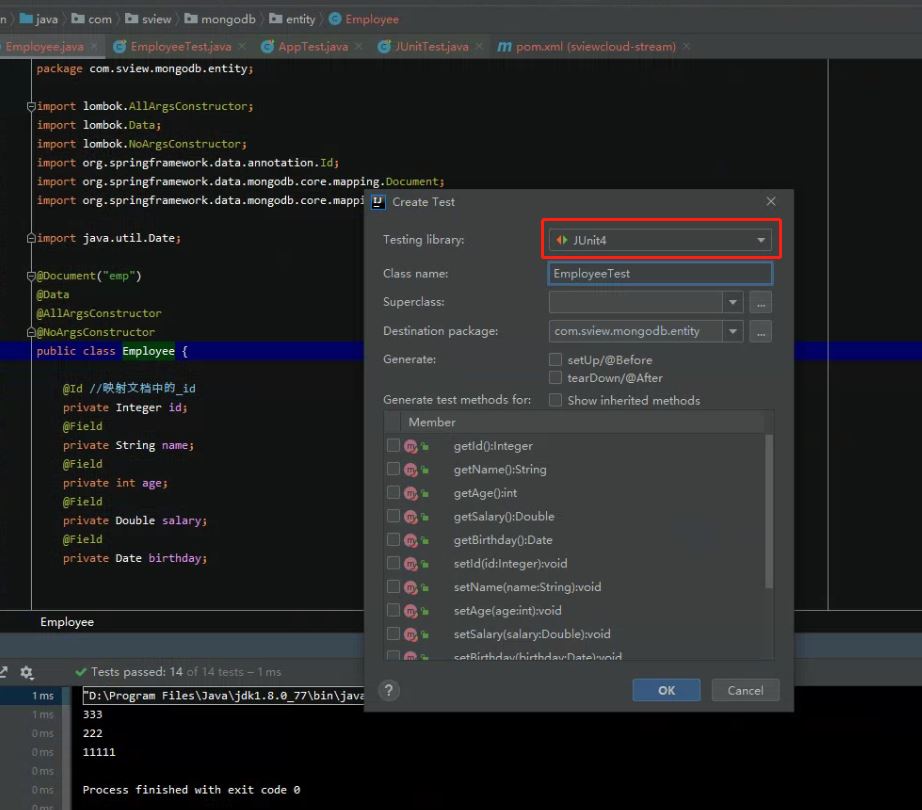Close the EmployeeTest.java tab

click(x=242, y=46)
